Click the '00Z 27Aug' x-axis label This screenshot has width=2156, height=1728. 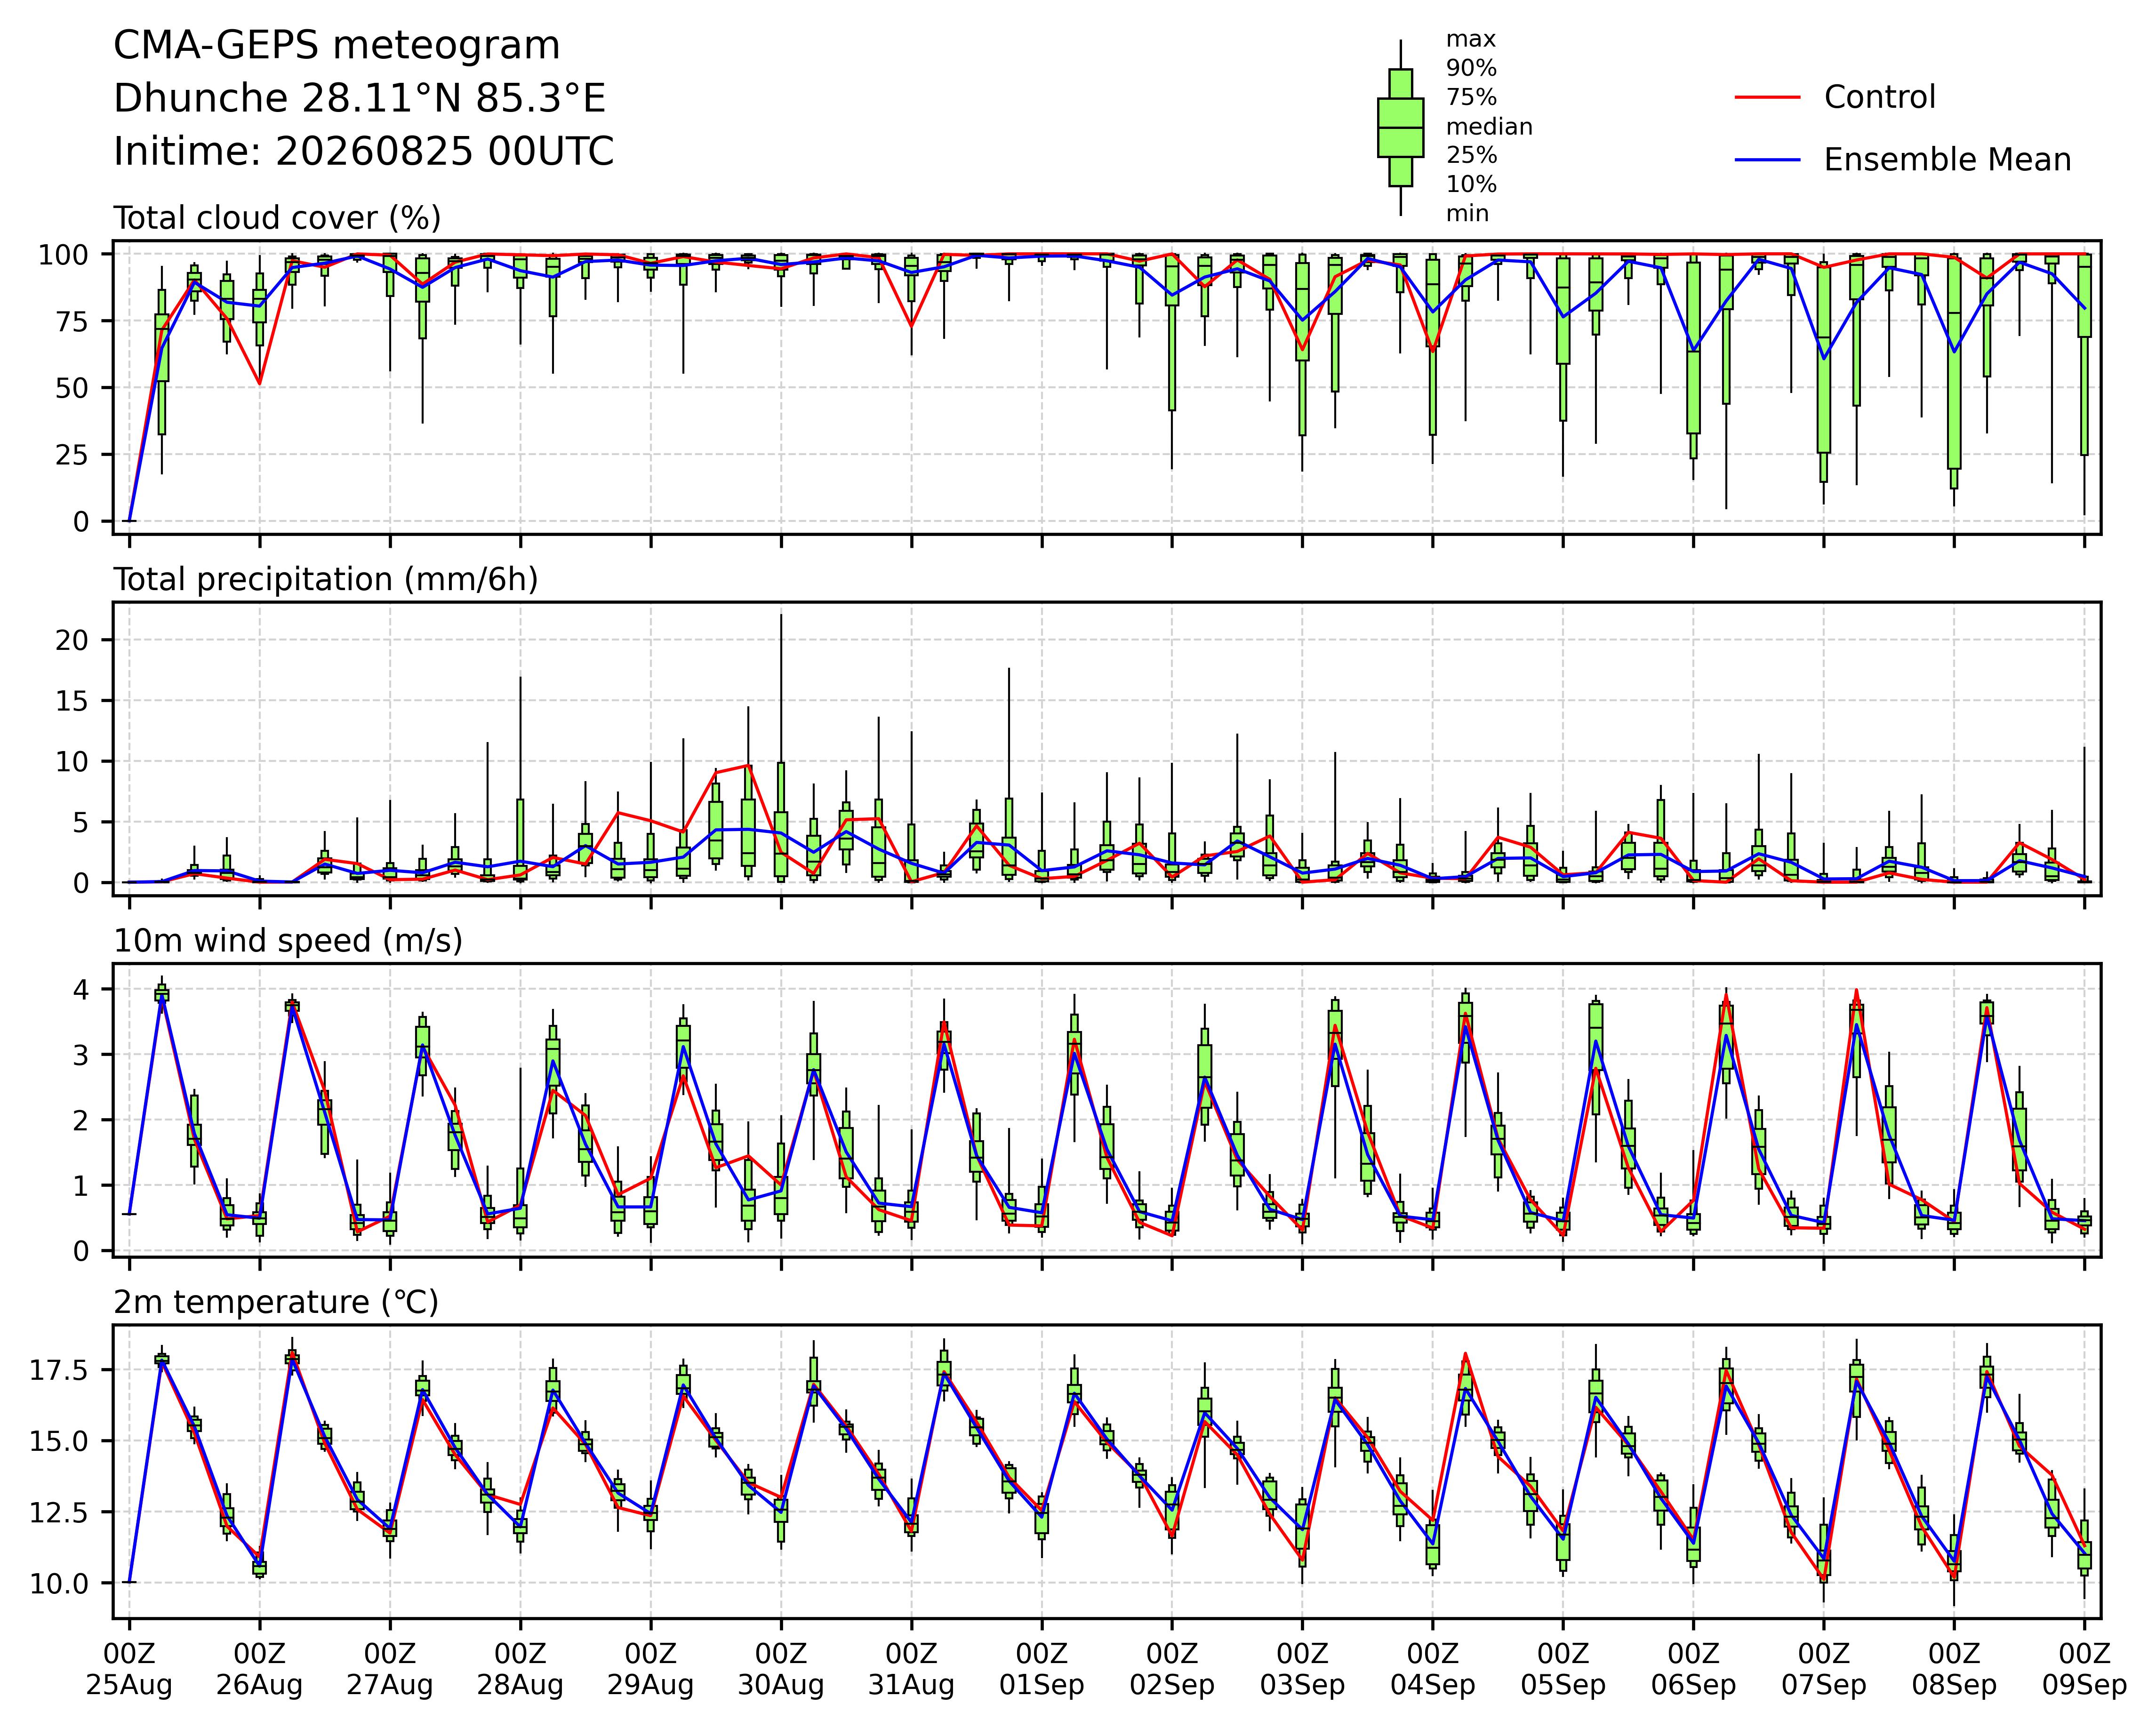tap(390, 1669)
